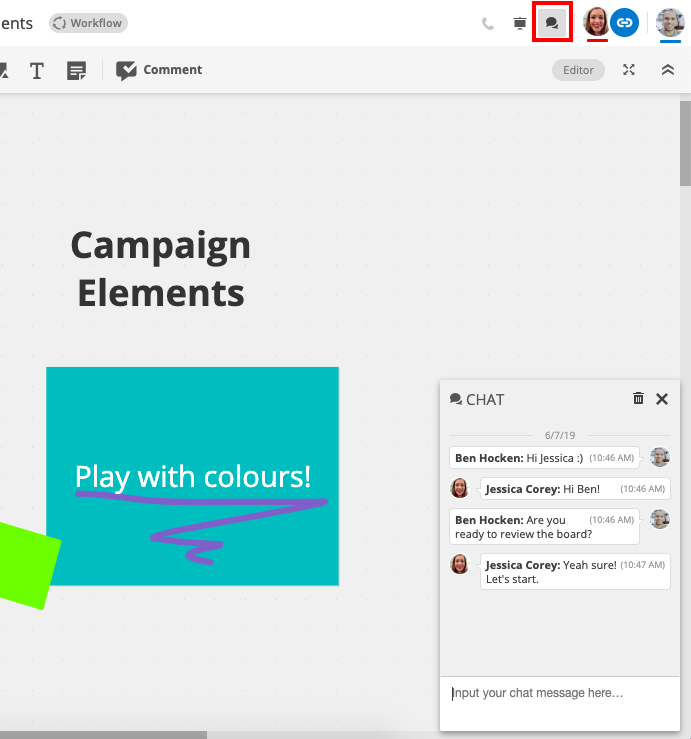Select the sticky note tool
Viewport: 691px width, 739px height.
(x=76, y=71)
